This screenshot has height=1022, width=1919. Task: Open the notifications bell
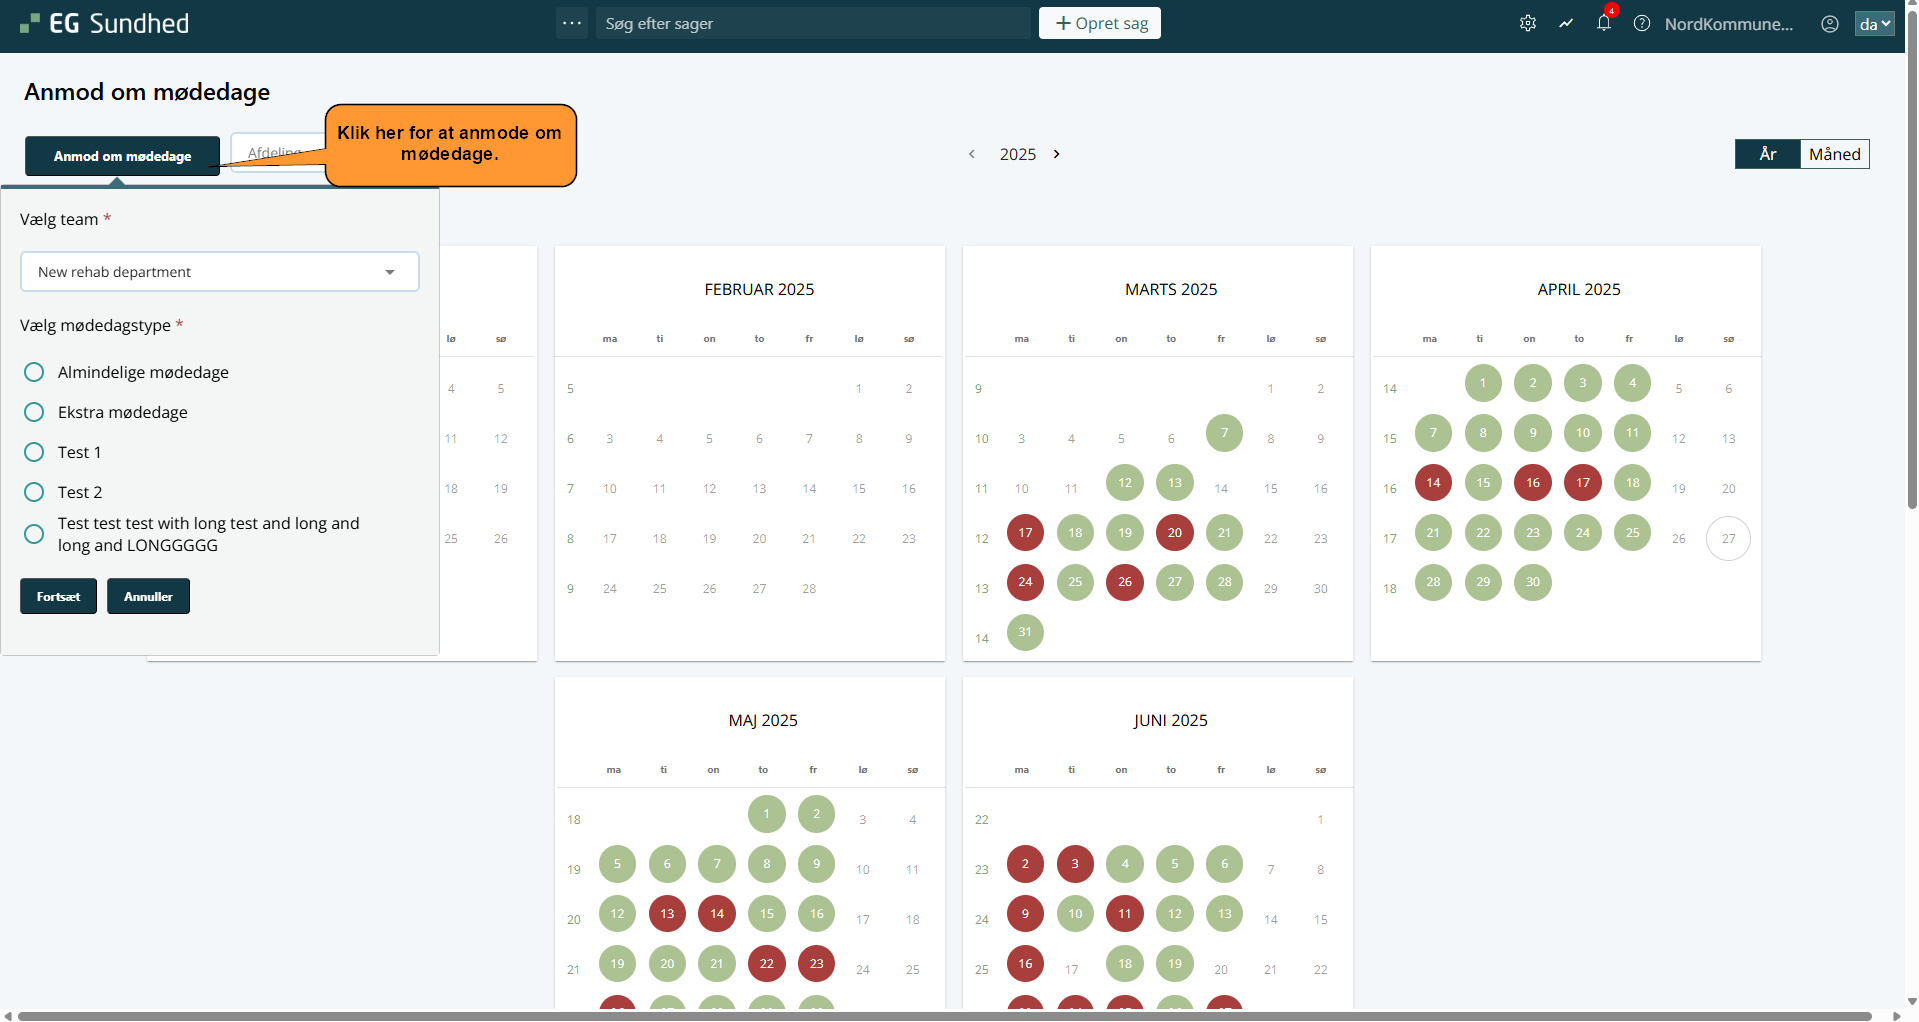[1604, 23]
